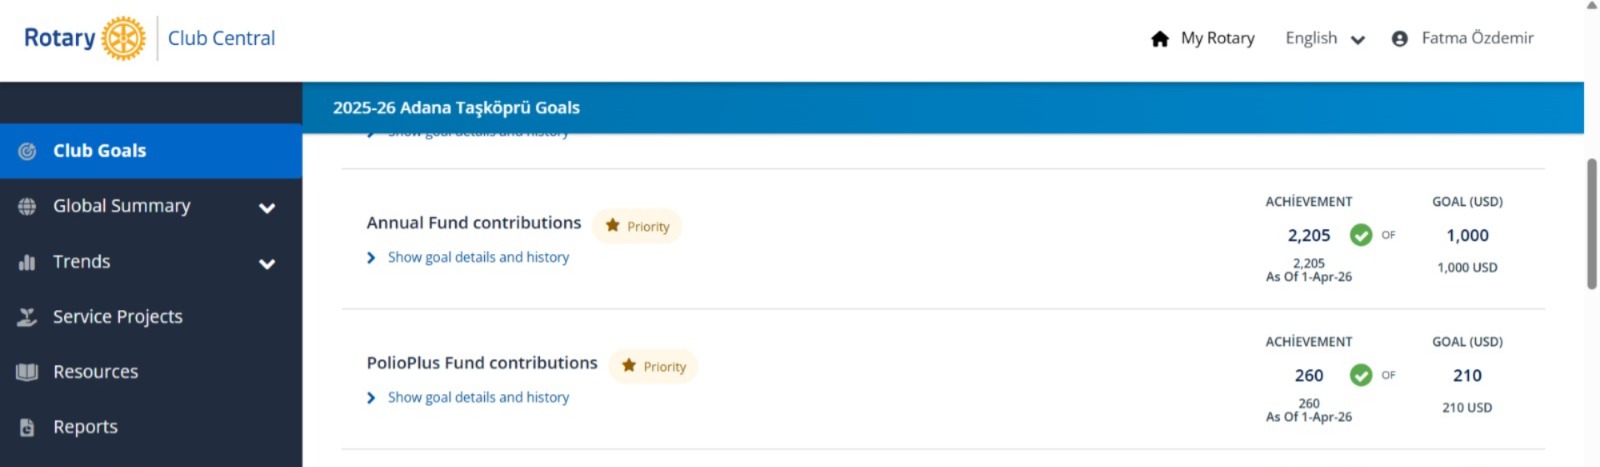The width and height of the screenshot is (1600, 467).
Task: Open the Fatma Özdemir account link
Action: pyautogui.click(x=1477, y=38)
